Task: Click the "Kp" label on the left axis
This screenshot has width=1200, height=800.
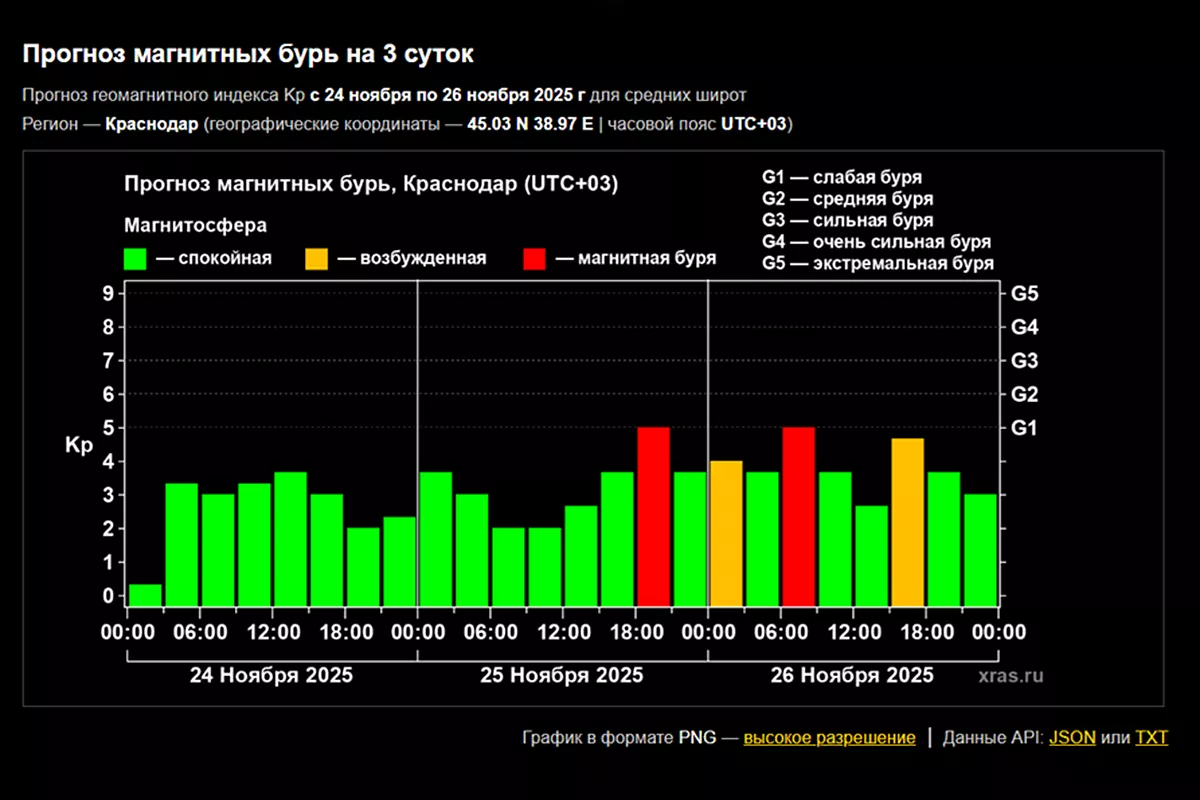Action: coord(79,446)
